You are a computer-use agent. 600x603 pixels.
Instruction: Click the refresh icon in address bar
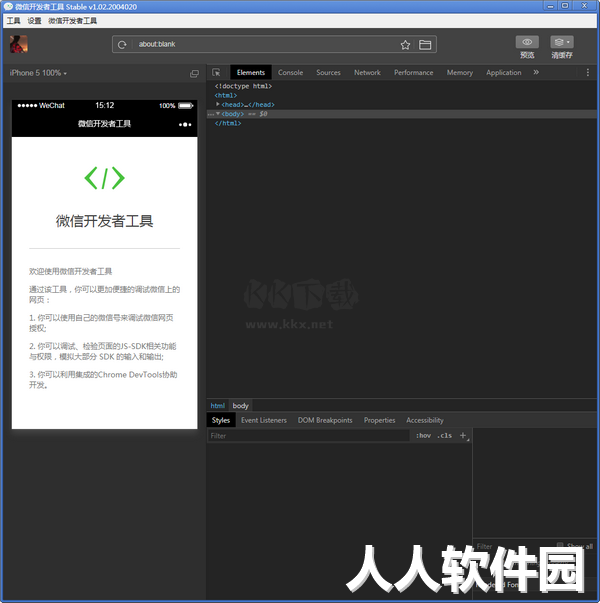pos(122,45)
